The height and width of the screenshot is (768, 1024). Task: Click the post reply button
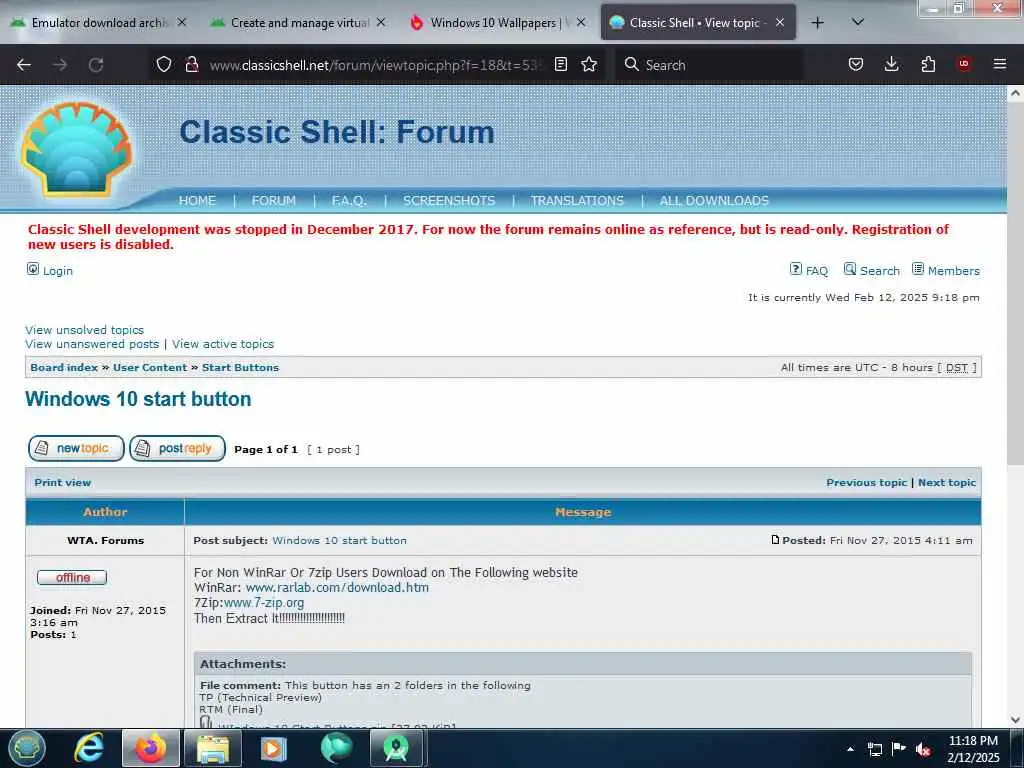(178, 449)
